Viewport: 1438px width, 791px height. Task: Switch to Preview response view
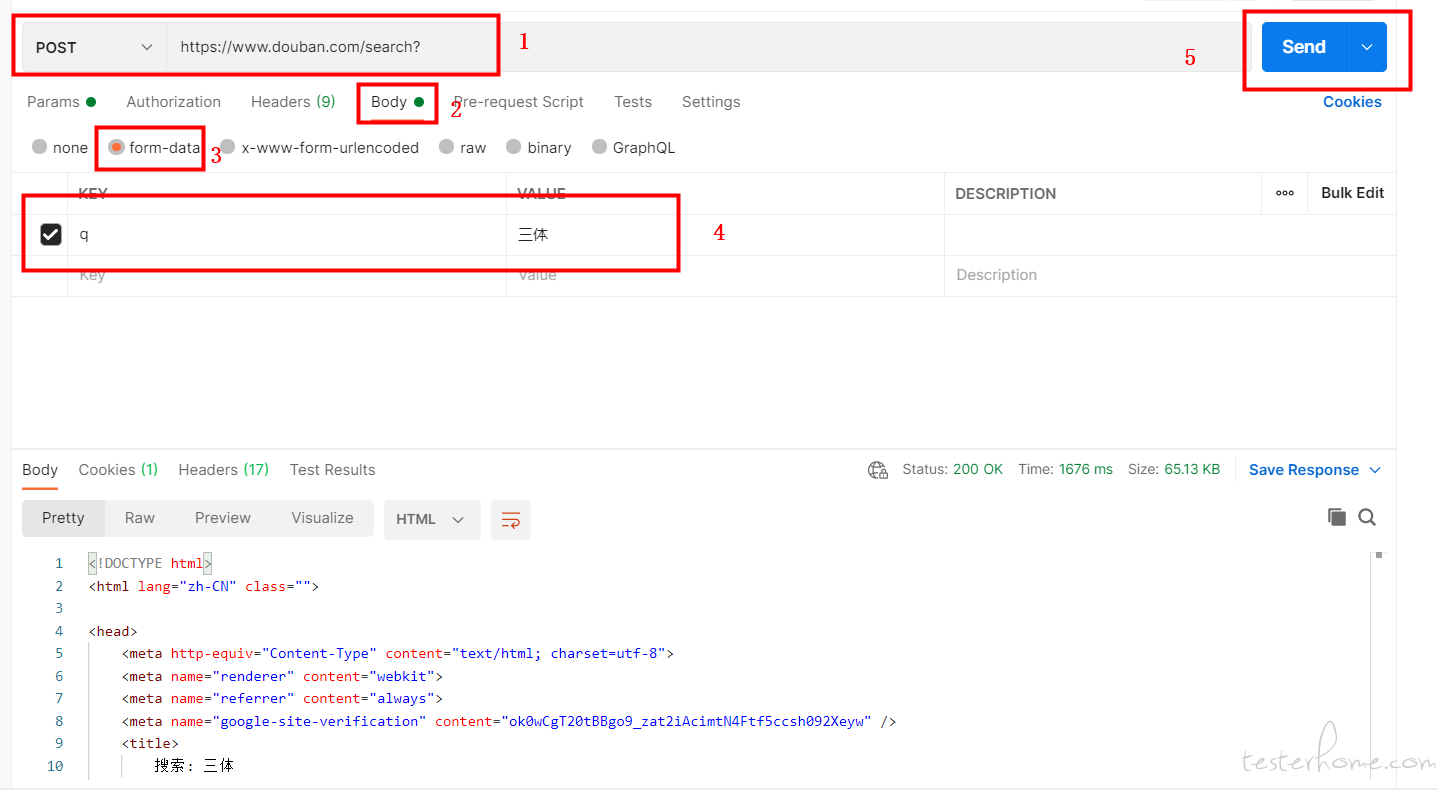(x=223, y=518)
